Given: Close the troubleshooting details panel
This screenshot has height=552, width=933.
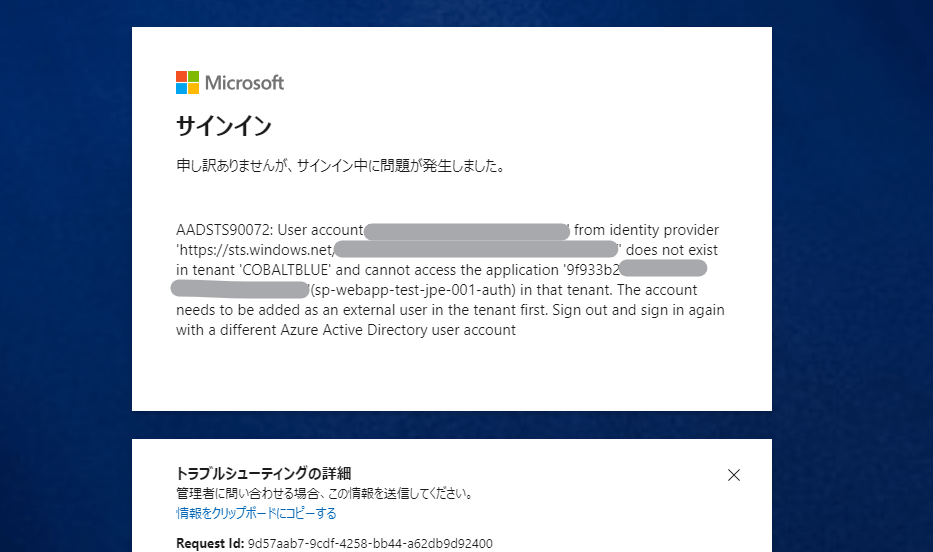Looking at the screenshot, I should (734, 475).
